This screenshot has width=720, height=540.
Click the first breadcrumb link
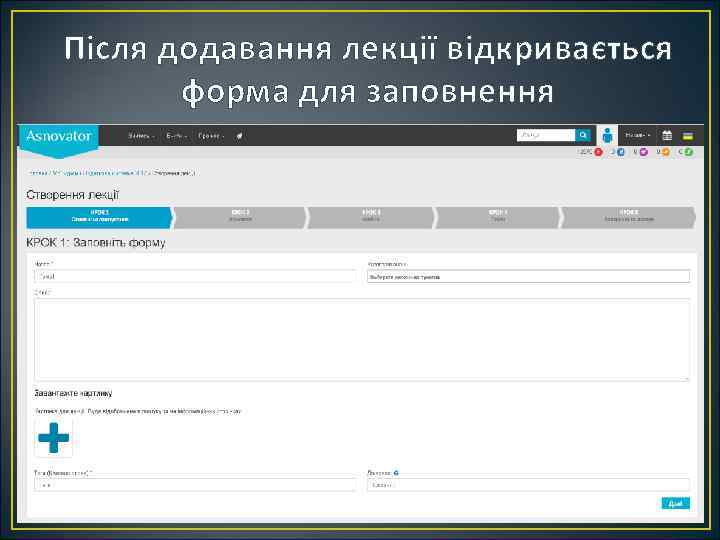(37, 173)
